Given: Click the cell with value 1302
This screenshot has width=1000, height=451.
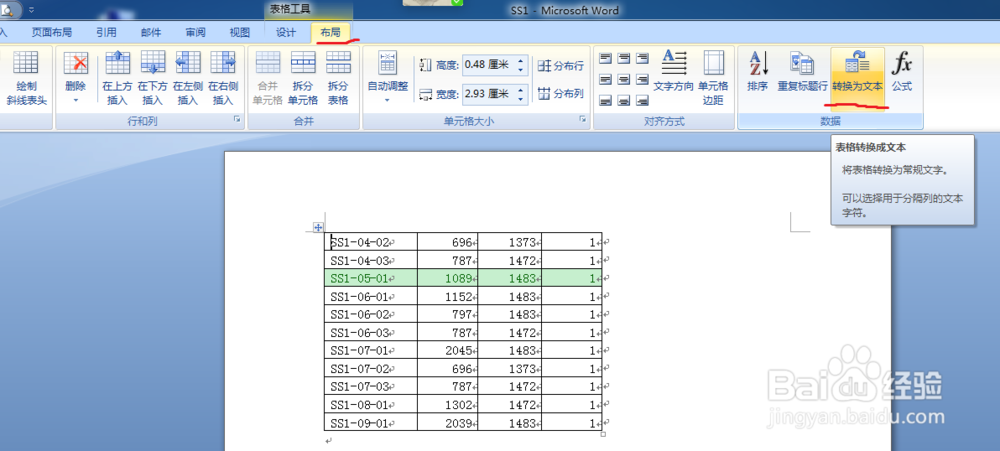Looking at the screenshot, I should tap(448, 404).
